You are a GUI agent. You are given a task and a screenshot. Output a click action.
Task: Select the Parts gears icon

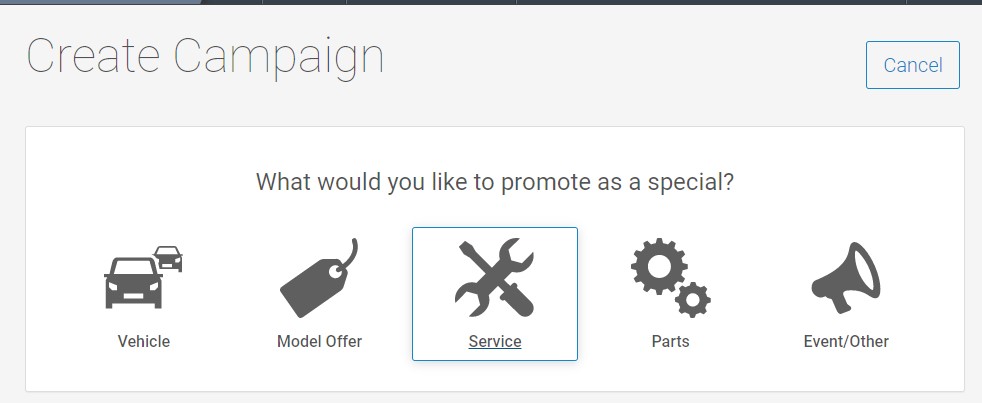click(x=671, y=277)
